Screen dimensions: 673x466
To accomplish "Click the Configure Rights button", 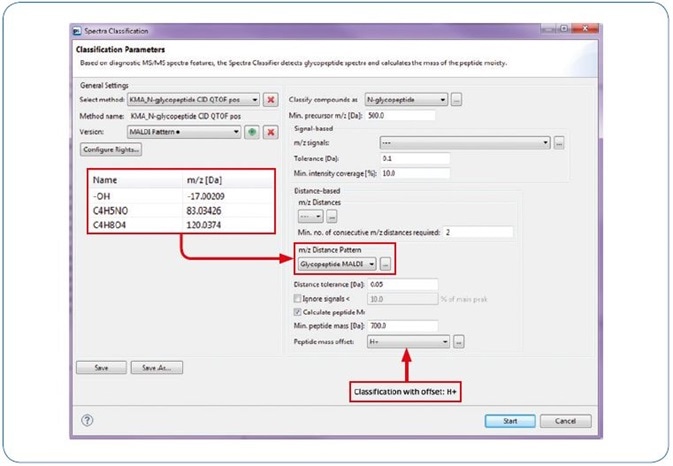I will pos(110,149).
